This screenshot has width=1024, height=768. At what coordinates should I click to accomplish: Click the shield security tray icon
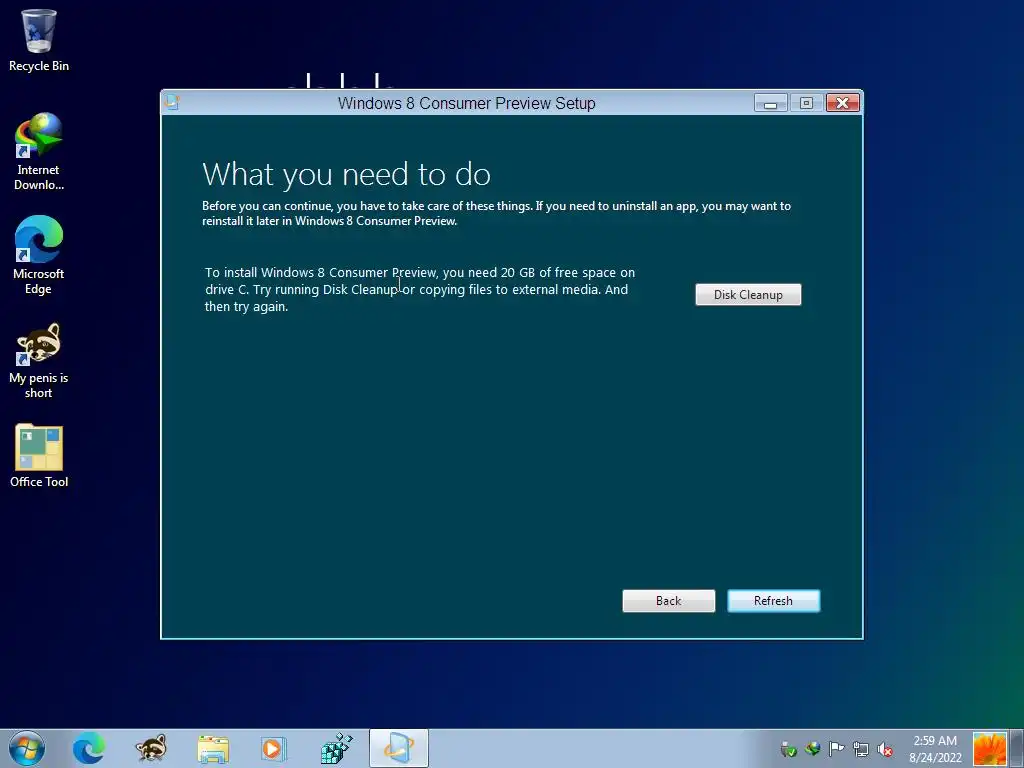788,749
